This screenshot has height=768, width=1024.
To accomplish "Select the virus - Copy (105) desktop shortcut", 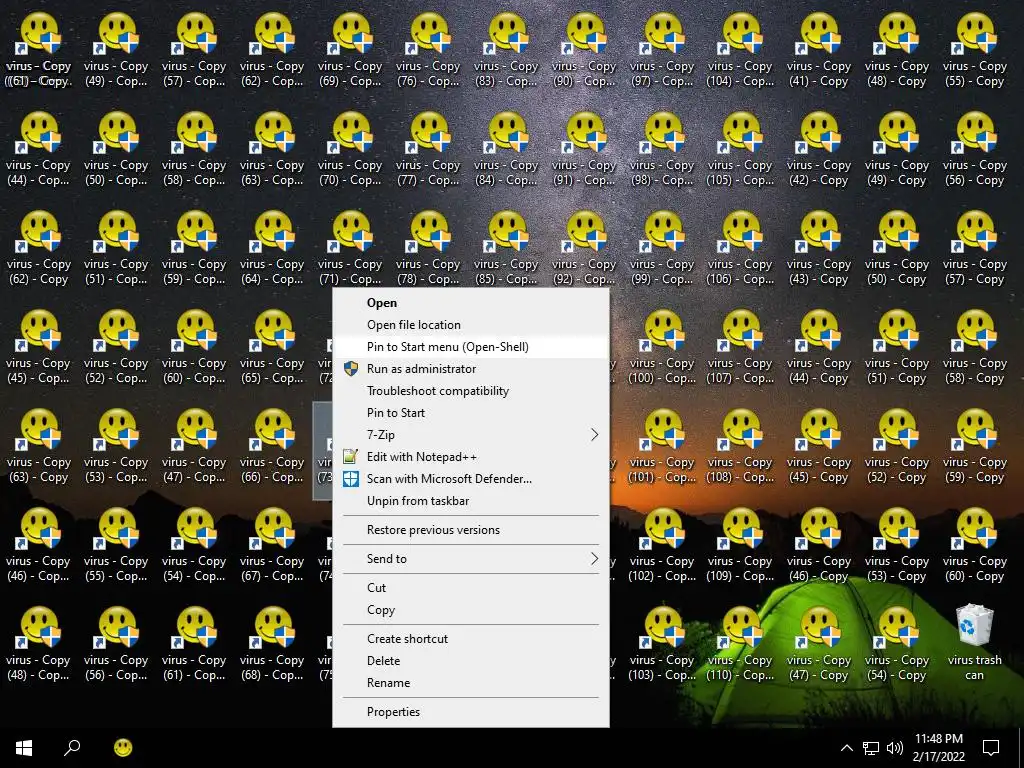I will point(740,150).
